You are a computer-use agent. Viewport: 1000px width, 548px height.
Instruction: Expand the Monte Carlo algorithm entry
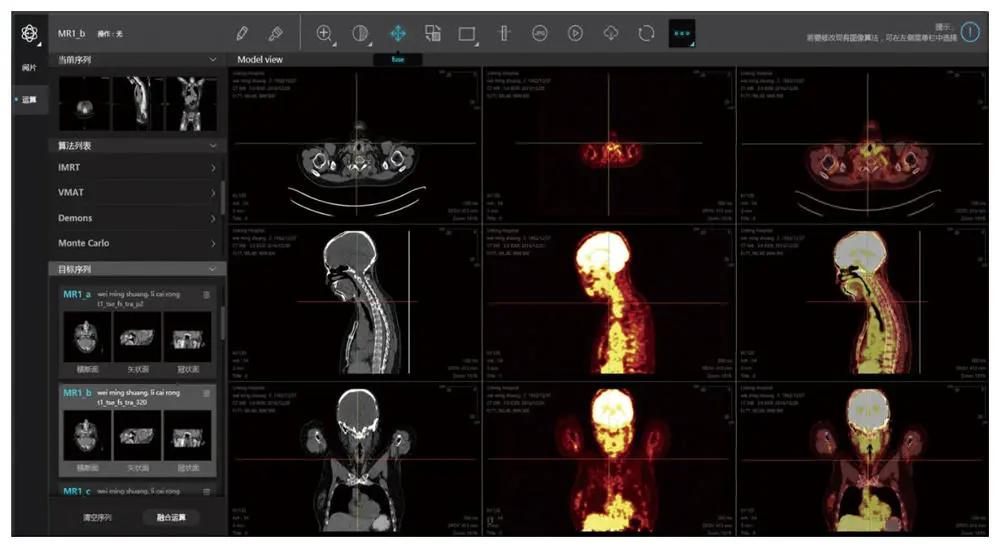(136, 243)
